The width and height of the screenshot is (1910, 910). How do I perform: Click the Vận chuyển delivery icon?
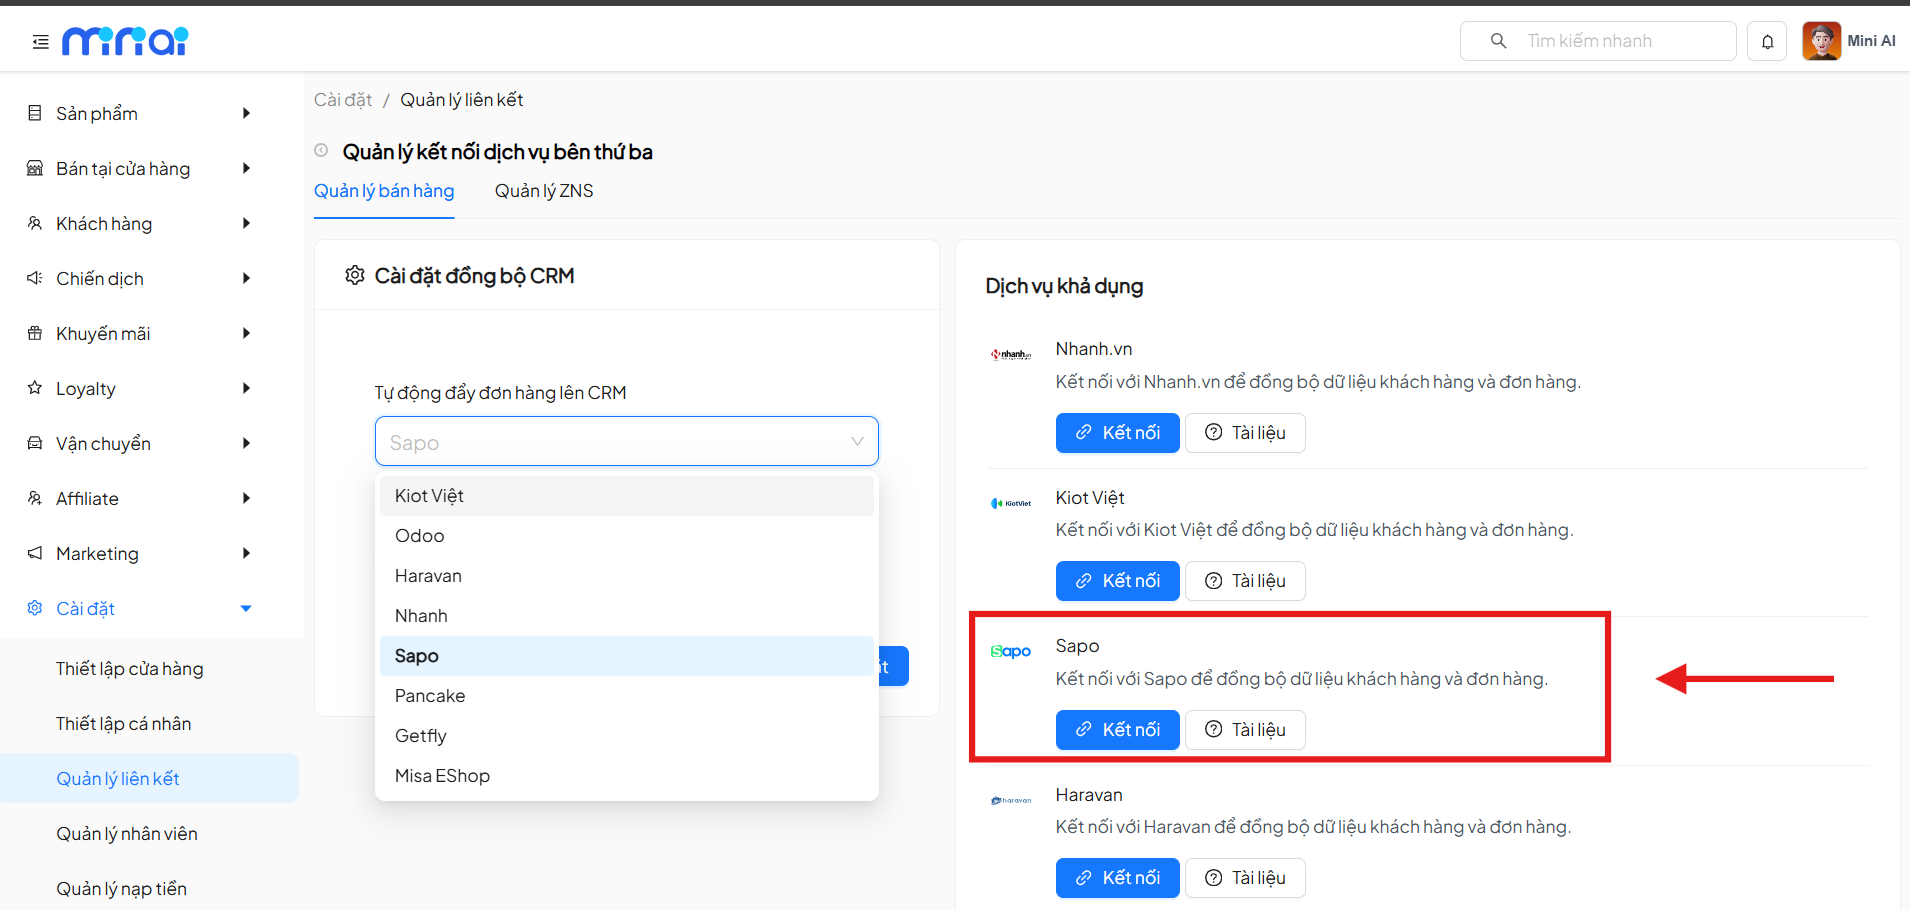pyautogui.click(x=33, y=443)
